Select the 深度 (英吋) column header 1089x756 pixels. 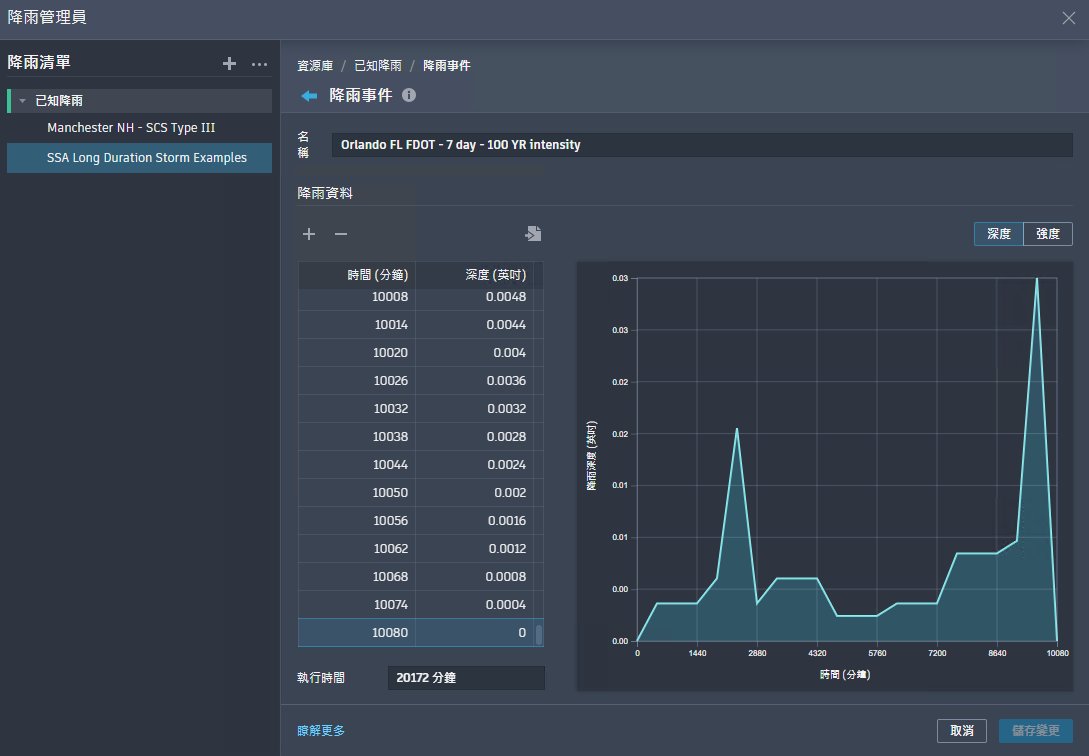pos(475,275)
